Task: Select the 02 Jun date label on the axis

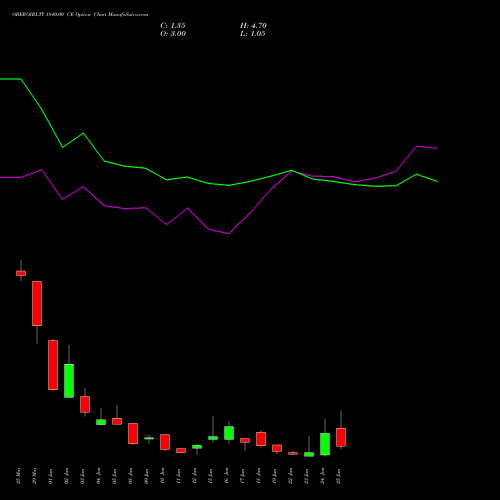Action: click(67, 476)
